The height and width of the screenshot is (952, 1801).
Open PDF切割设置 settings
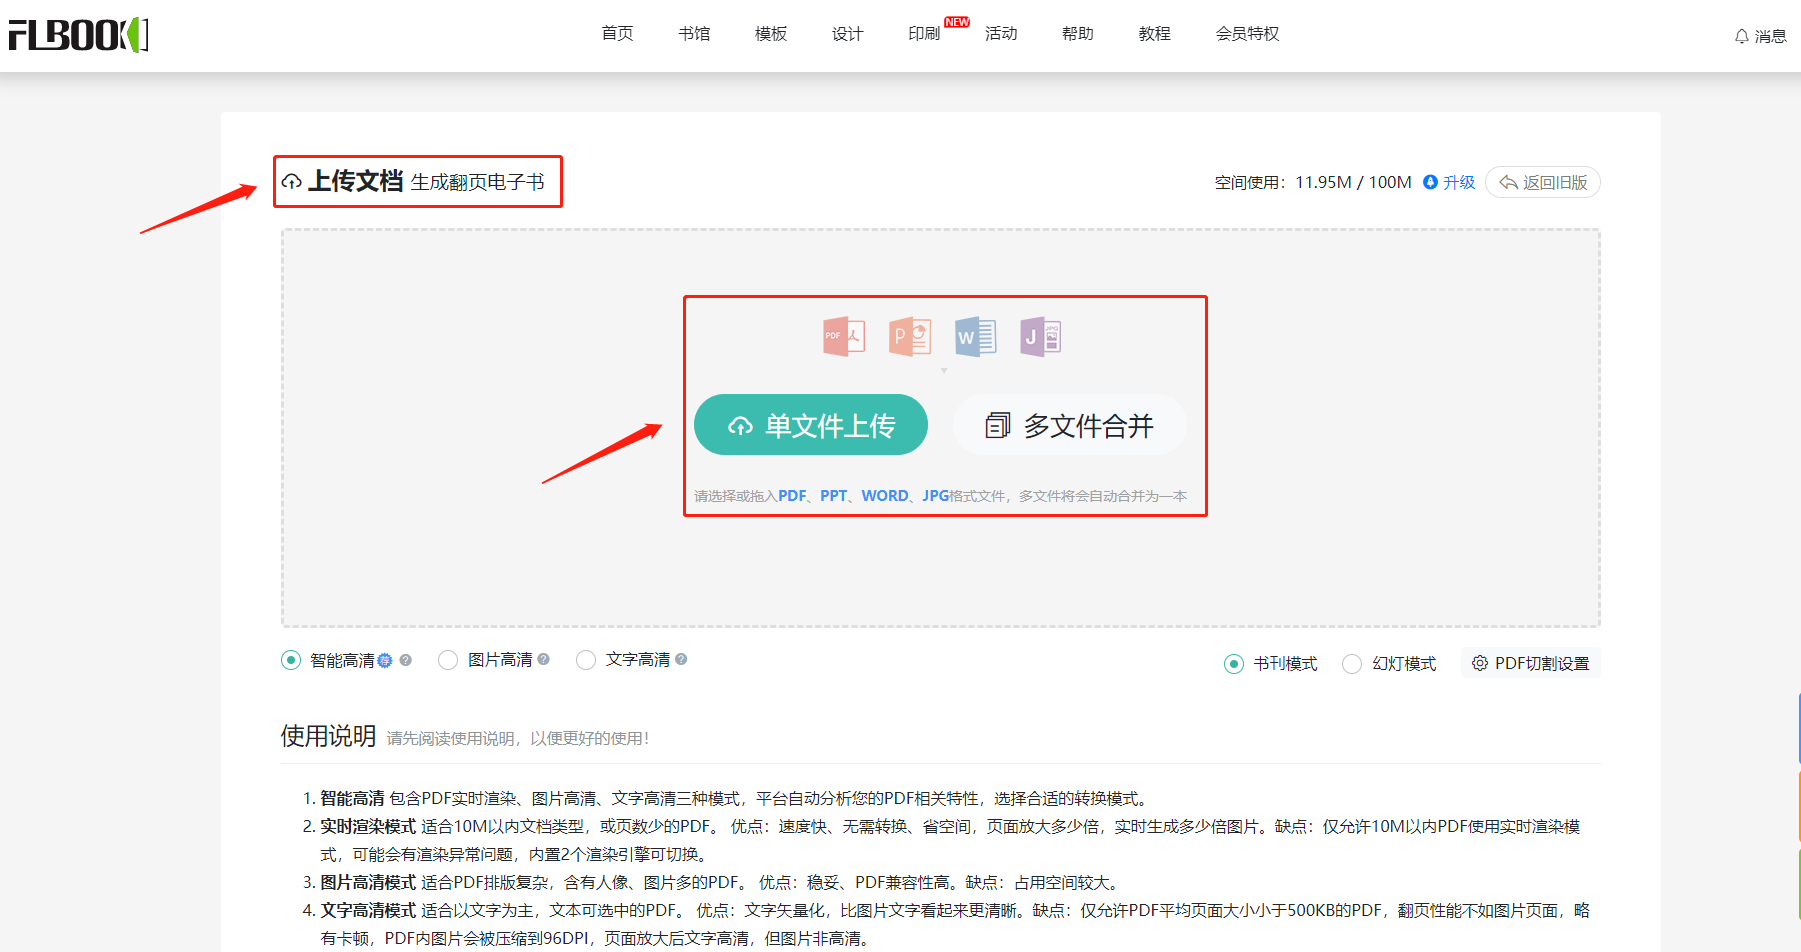tap(1531, 663)
